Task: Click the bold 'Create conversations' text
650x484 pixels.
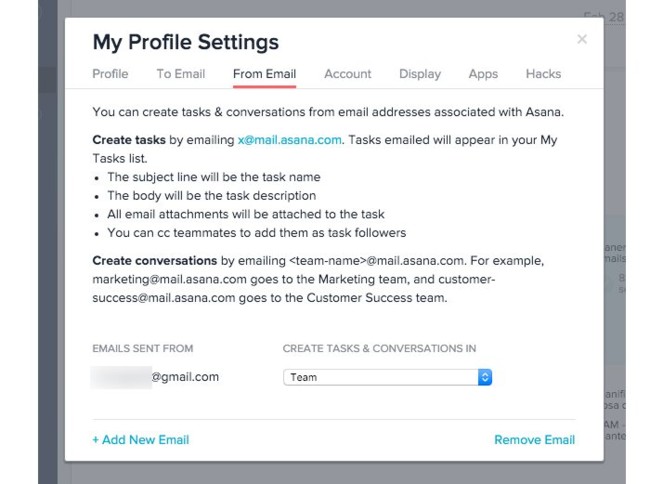Action: point(155,261)
